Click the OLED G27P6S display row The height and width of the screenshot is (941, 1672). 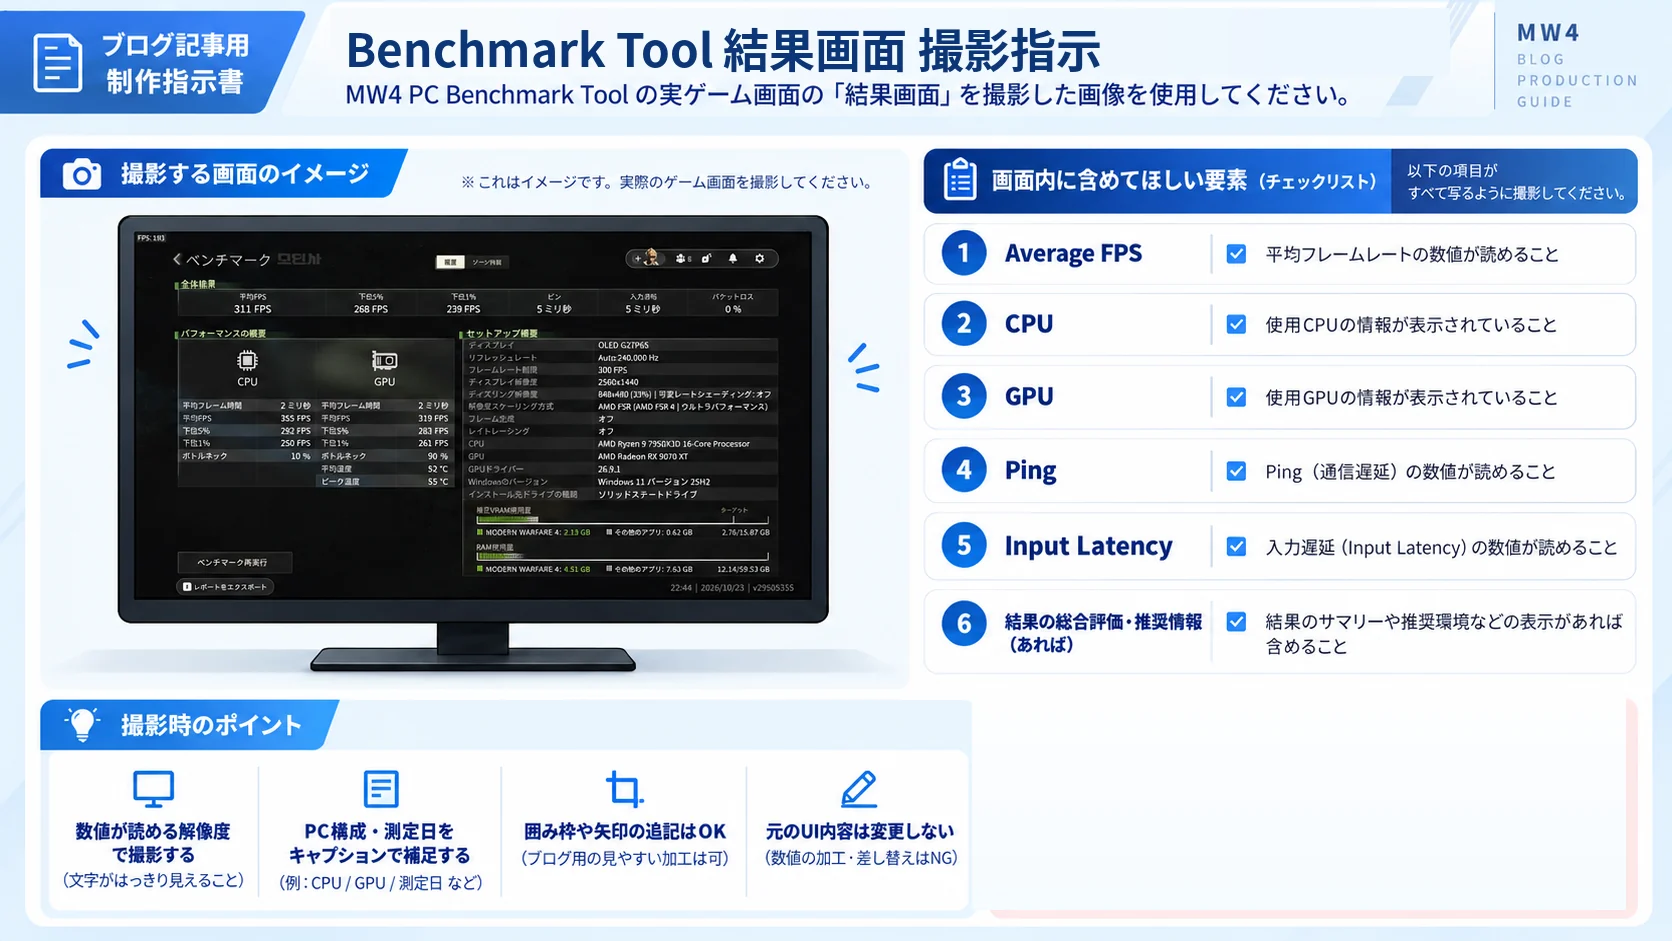click(x=621, y=345)
